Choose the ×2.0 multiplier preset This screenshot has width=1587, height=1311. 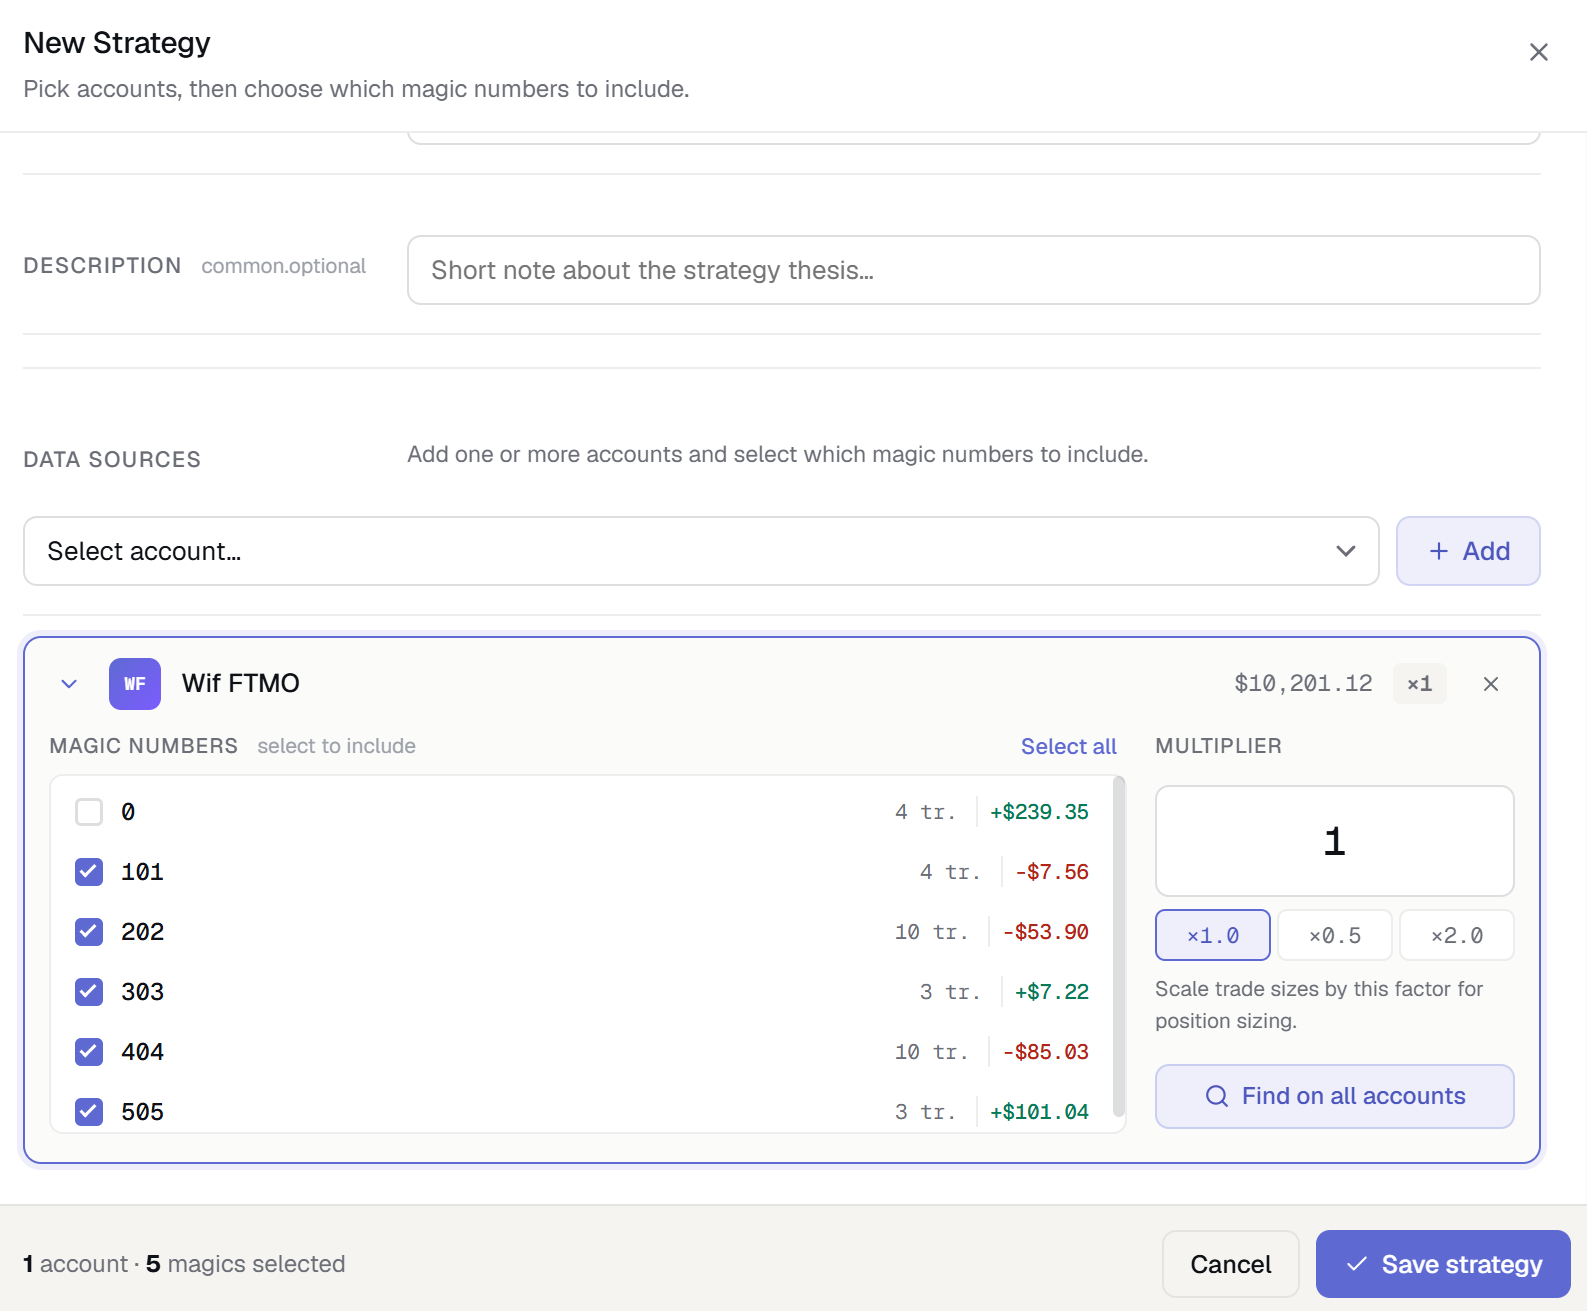[x=1456, y=935]
